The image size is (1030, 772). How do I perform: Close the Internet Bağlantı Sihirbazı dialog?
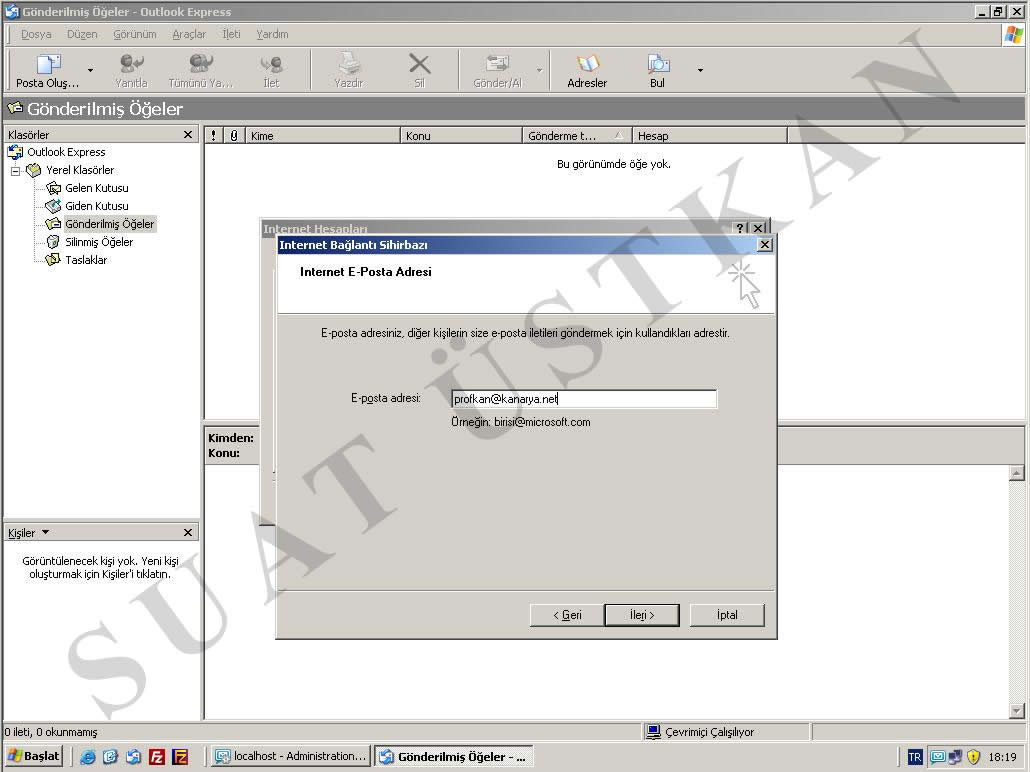point(765,244)
